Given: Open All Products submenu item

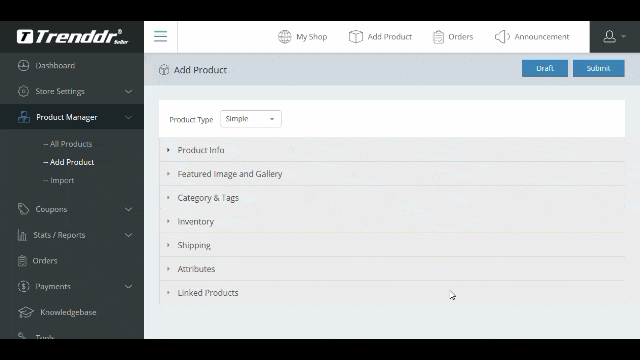Looking at the screenshot, I should (68, 144).
